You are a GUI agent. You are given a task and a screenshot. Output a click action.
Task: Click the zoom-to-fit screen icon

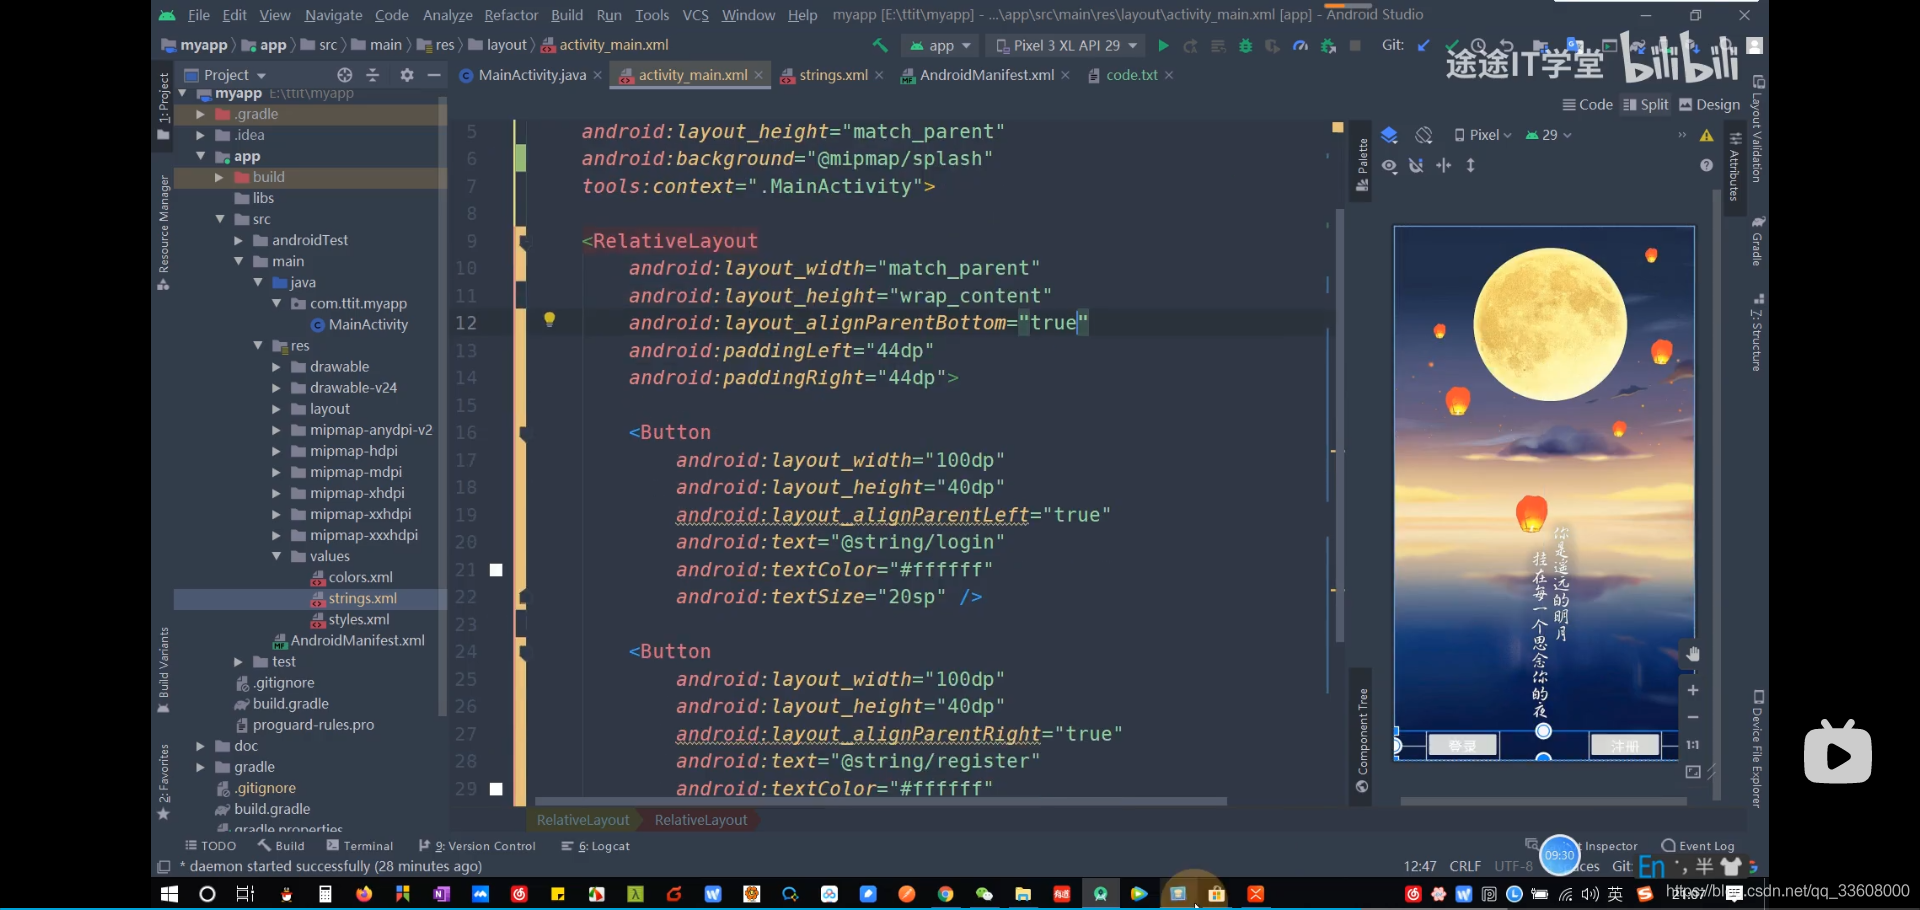click(1693, 772)
